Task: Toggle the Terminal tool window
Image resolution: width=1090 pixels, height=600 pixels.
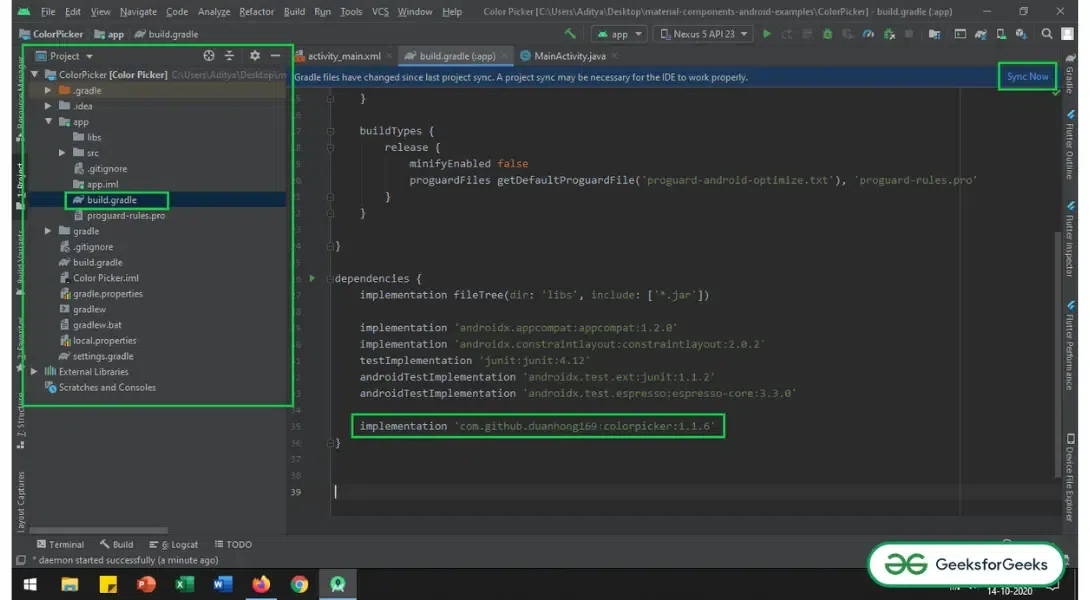Action: [60, 544]
